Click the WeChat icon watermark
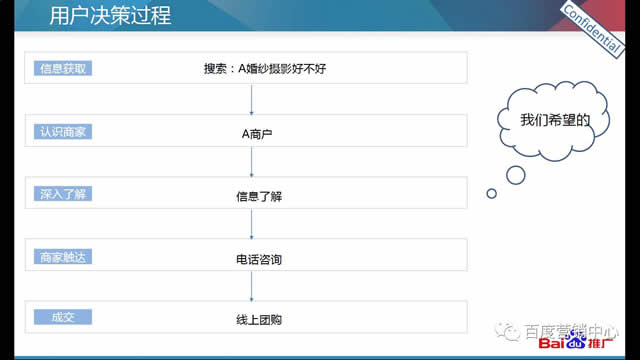640x360 pixels. point(507,331)
